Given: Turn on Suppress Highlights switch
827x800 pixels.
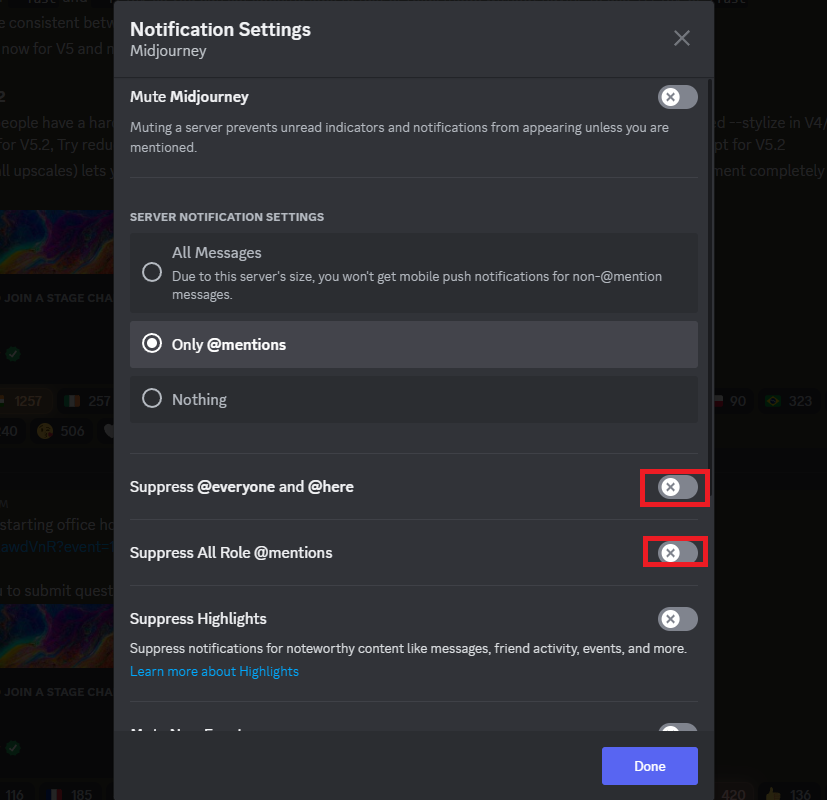Looking at the screenshot, I should pyautogui.click(x=677, y=619).
